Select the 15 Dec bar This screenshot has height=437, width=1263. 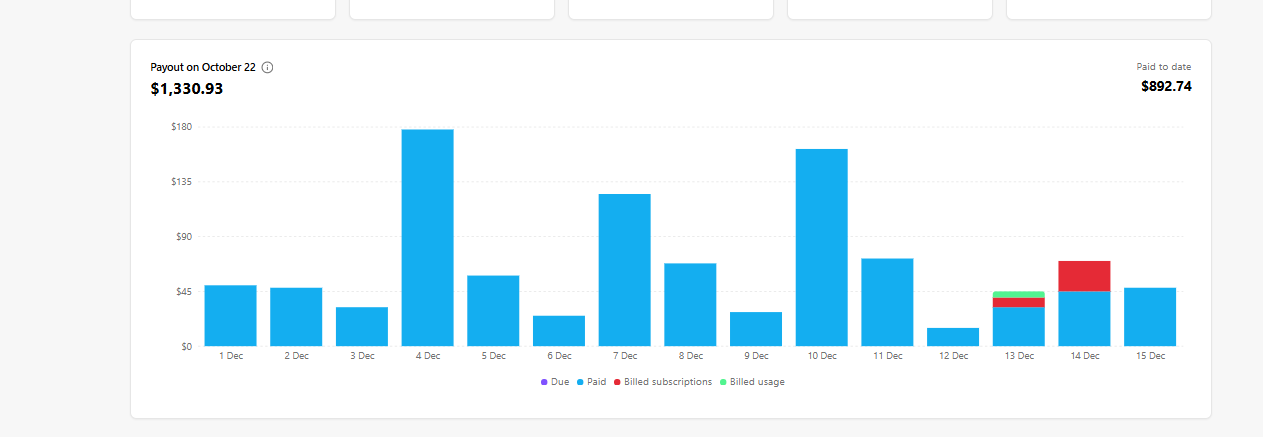click(x=1150, y=317)
